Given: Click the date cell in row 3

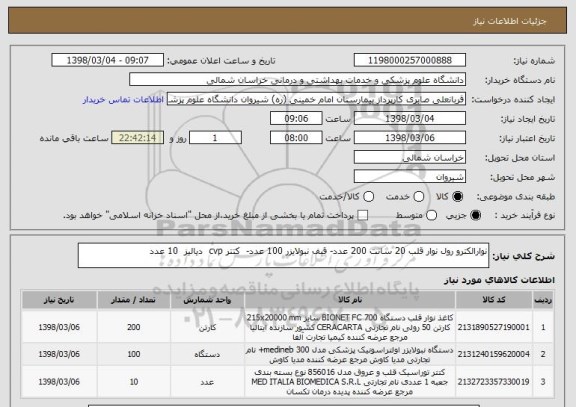Looking at the screenshot, I should pos(59,382).
